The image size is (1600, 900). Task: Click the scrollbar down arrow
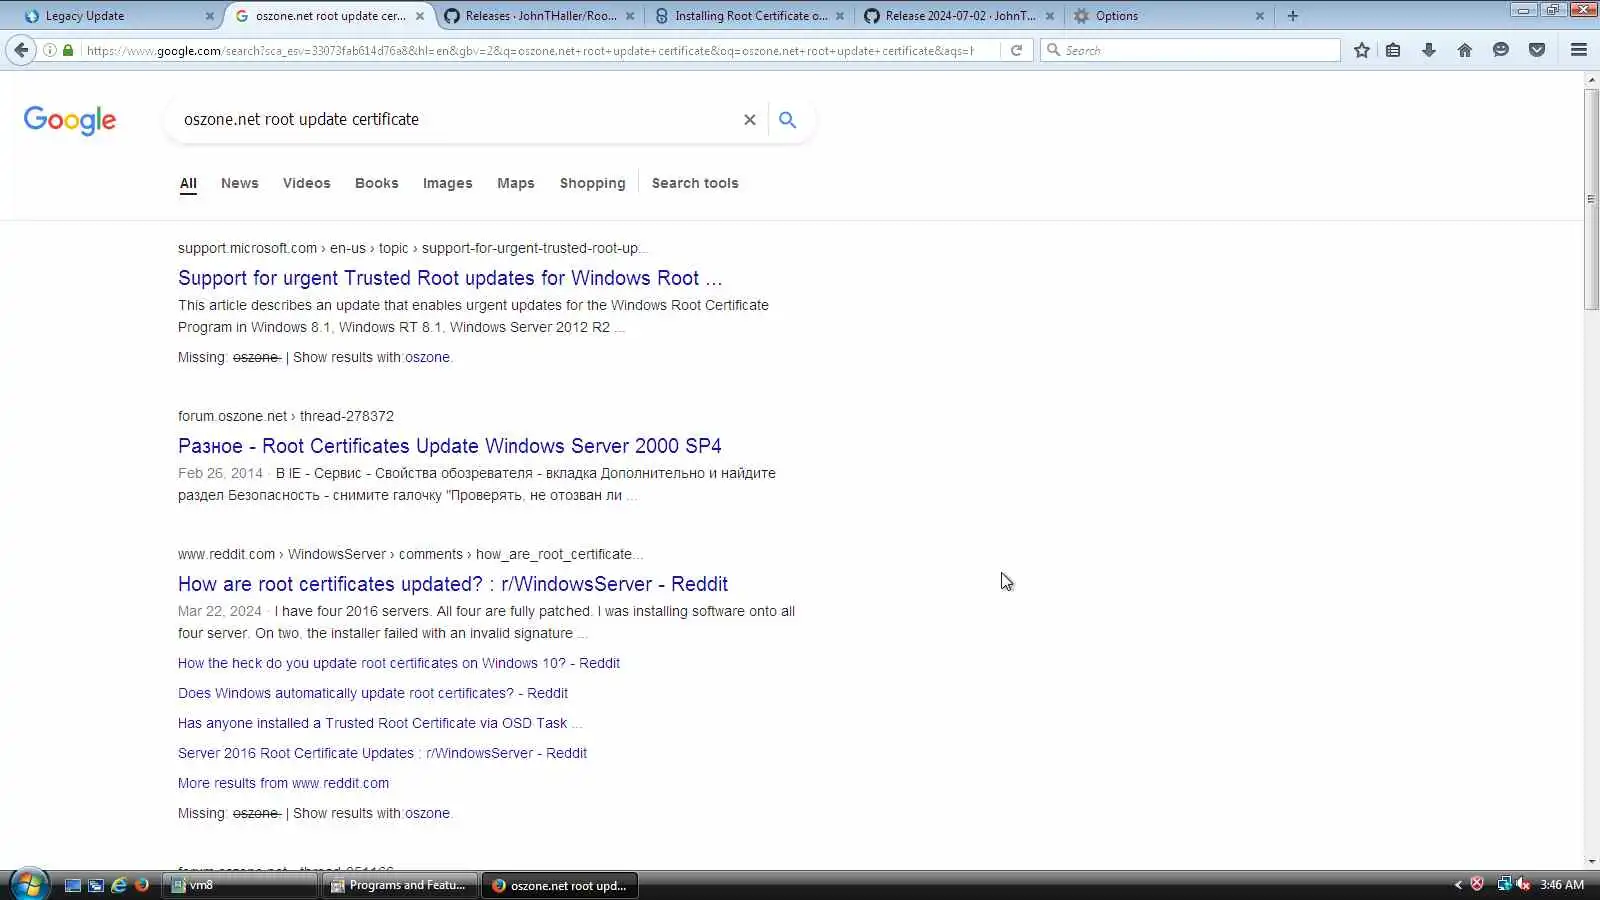coord(1591,861)
